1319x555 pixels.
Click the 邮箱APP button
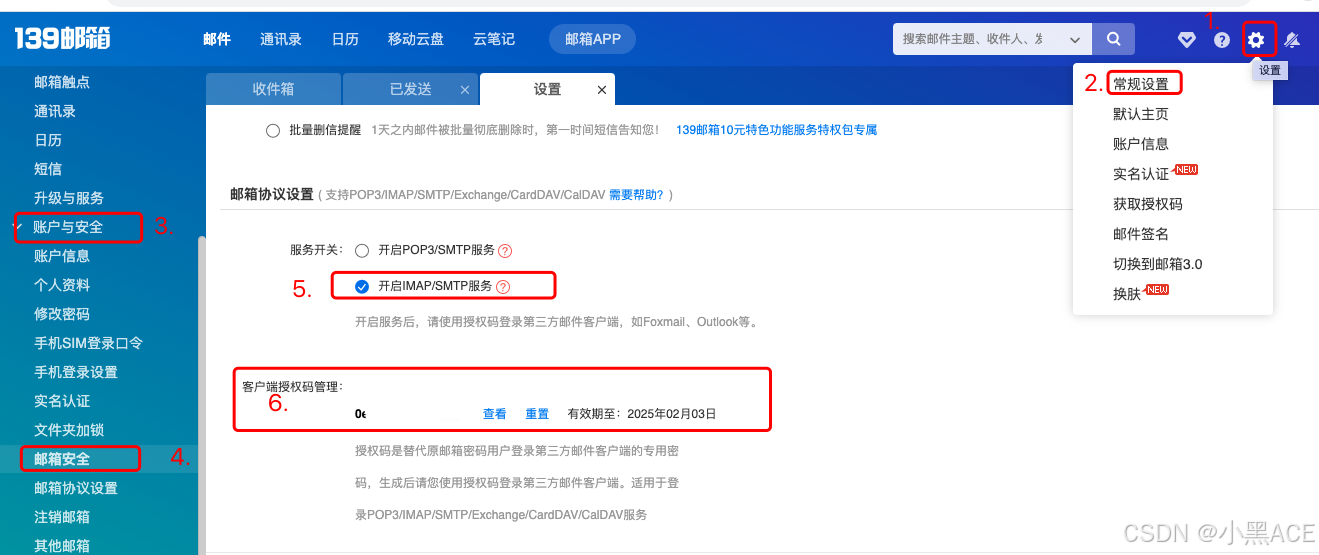pyautogui.click(x=593, y=39)
